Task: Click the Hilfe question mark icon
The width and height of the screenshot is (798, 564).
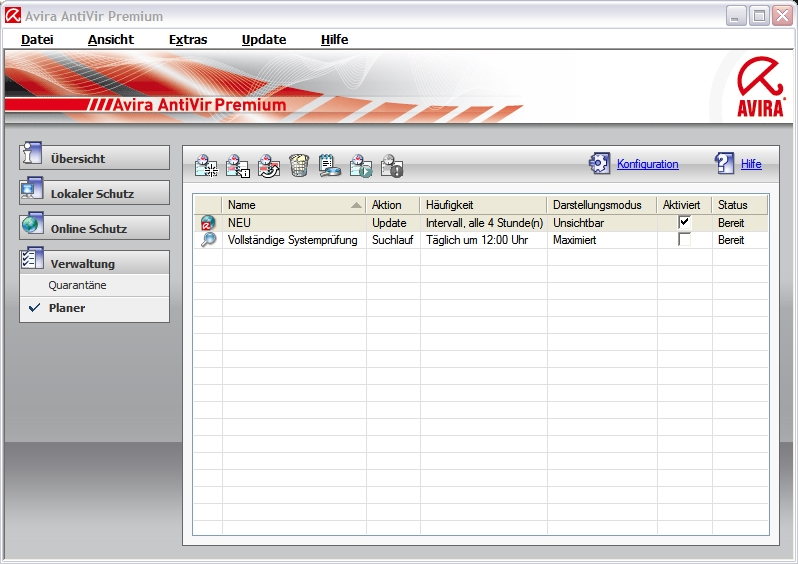Action: tap(724, 164)
